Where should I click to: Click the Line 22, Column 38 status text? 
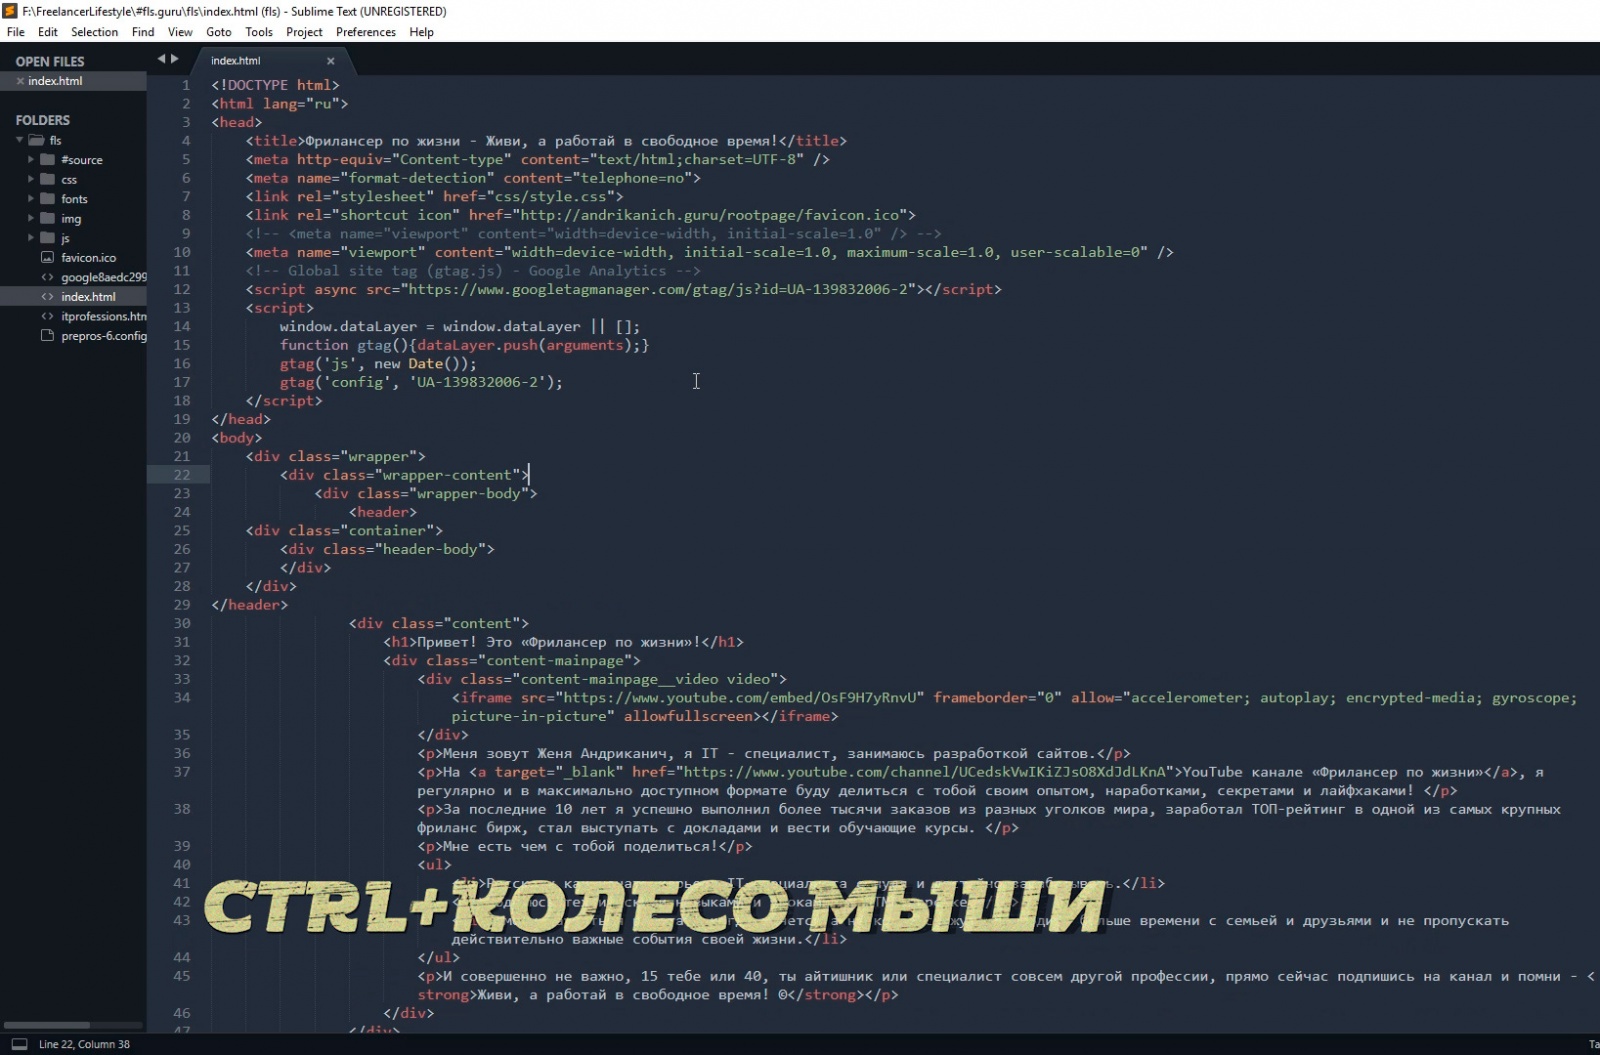[x=84, y=1044]
